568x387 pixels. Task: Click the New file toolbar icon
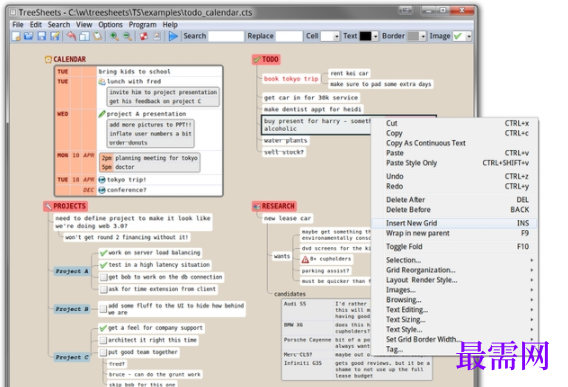coord(16,36)
